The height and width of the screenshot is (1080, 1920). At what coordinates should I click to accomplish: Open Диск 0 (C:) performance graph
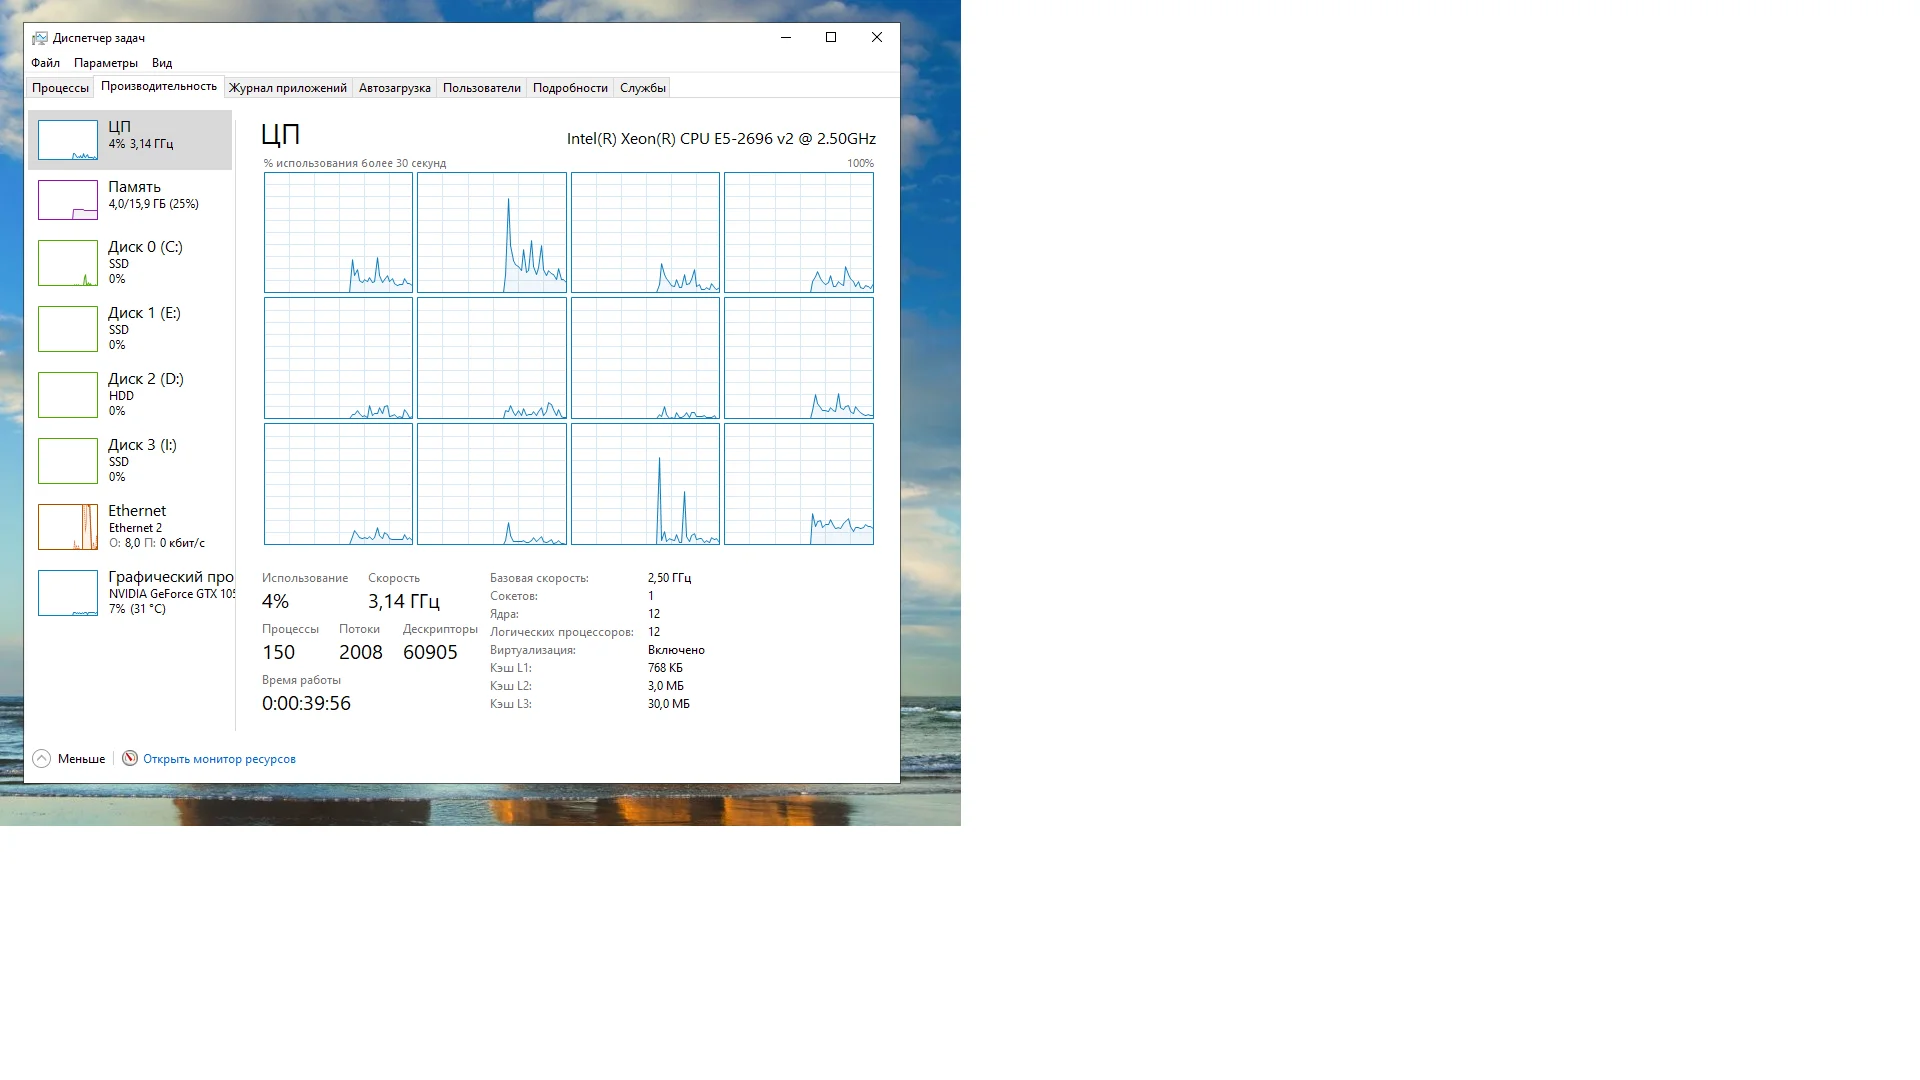click(68, 263)
